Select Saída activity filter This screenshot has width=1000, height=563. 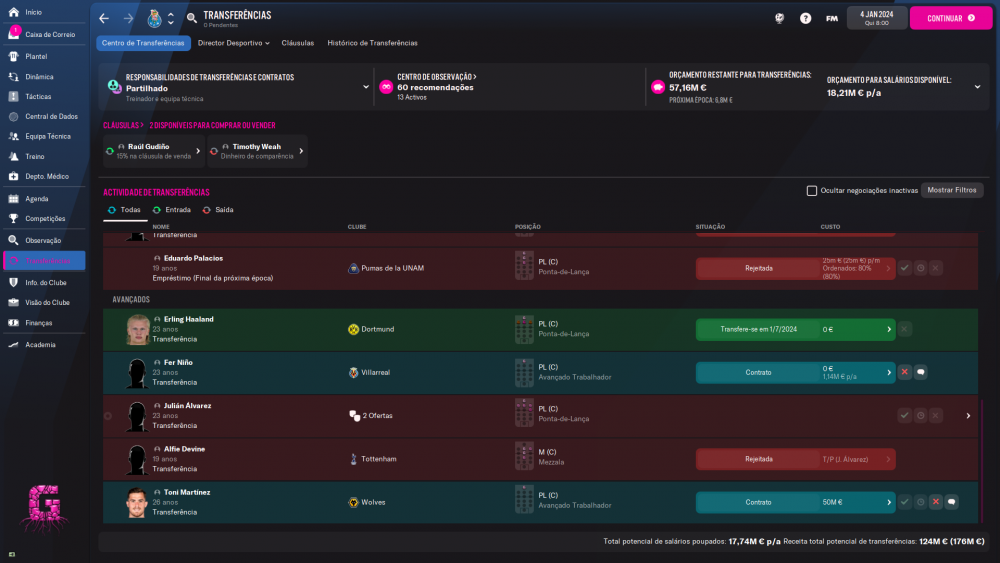point(218,210)
